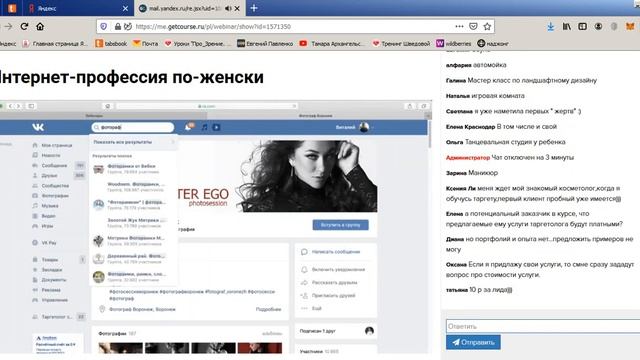Select the Деревянный рай search result

pos(133,259)
